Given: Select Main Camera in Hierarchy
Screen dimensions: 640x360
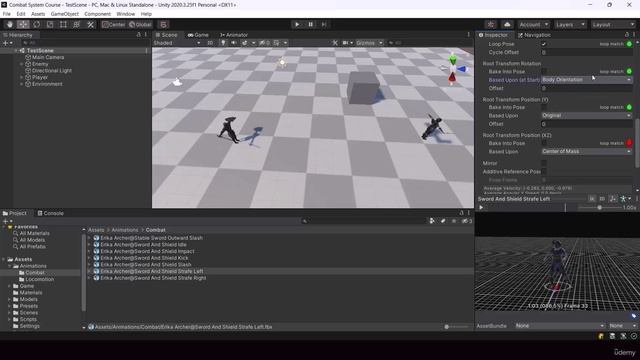Looking at the screenshot, I should (x=48, y=58).
